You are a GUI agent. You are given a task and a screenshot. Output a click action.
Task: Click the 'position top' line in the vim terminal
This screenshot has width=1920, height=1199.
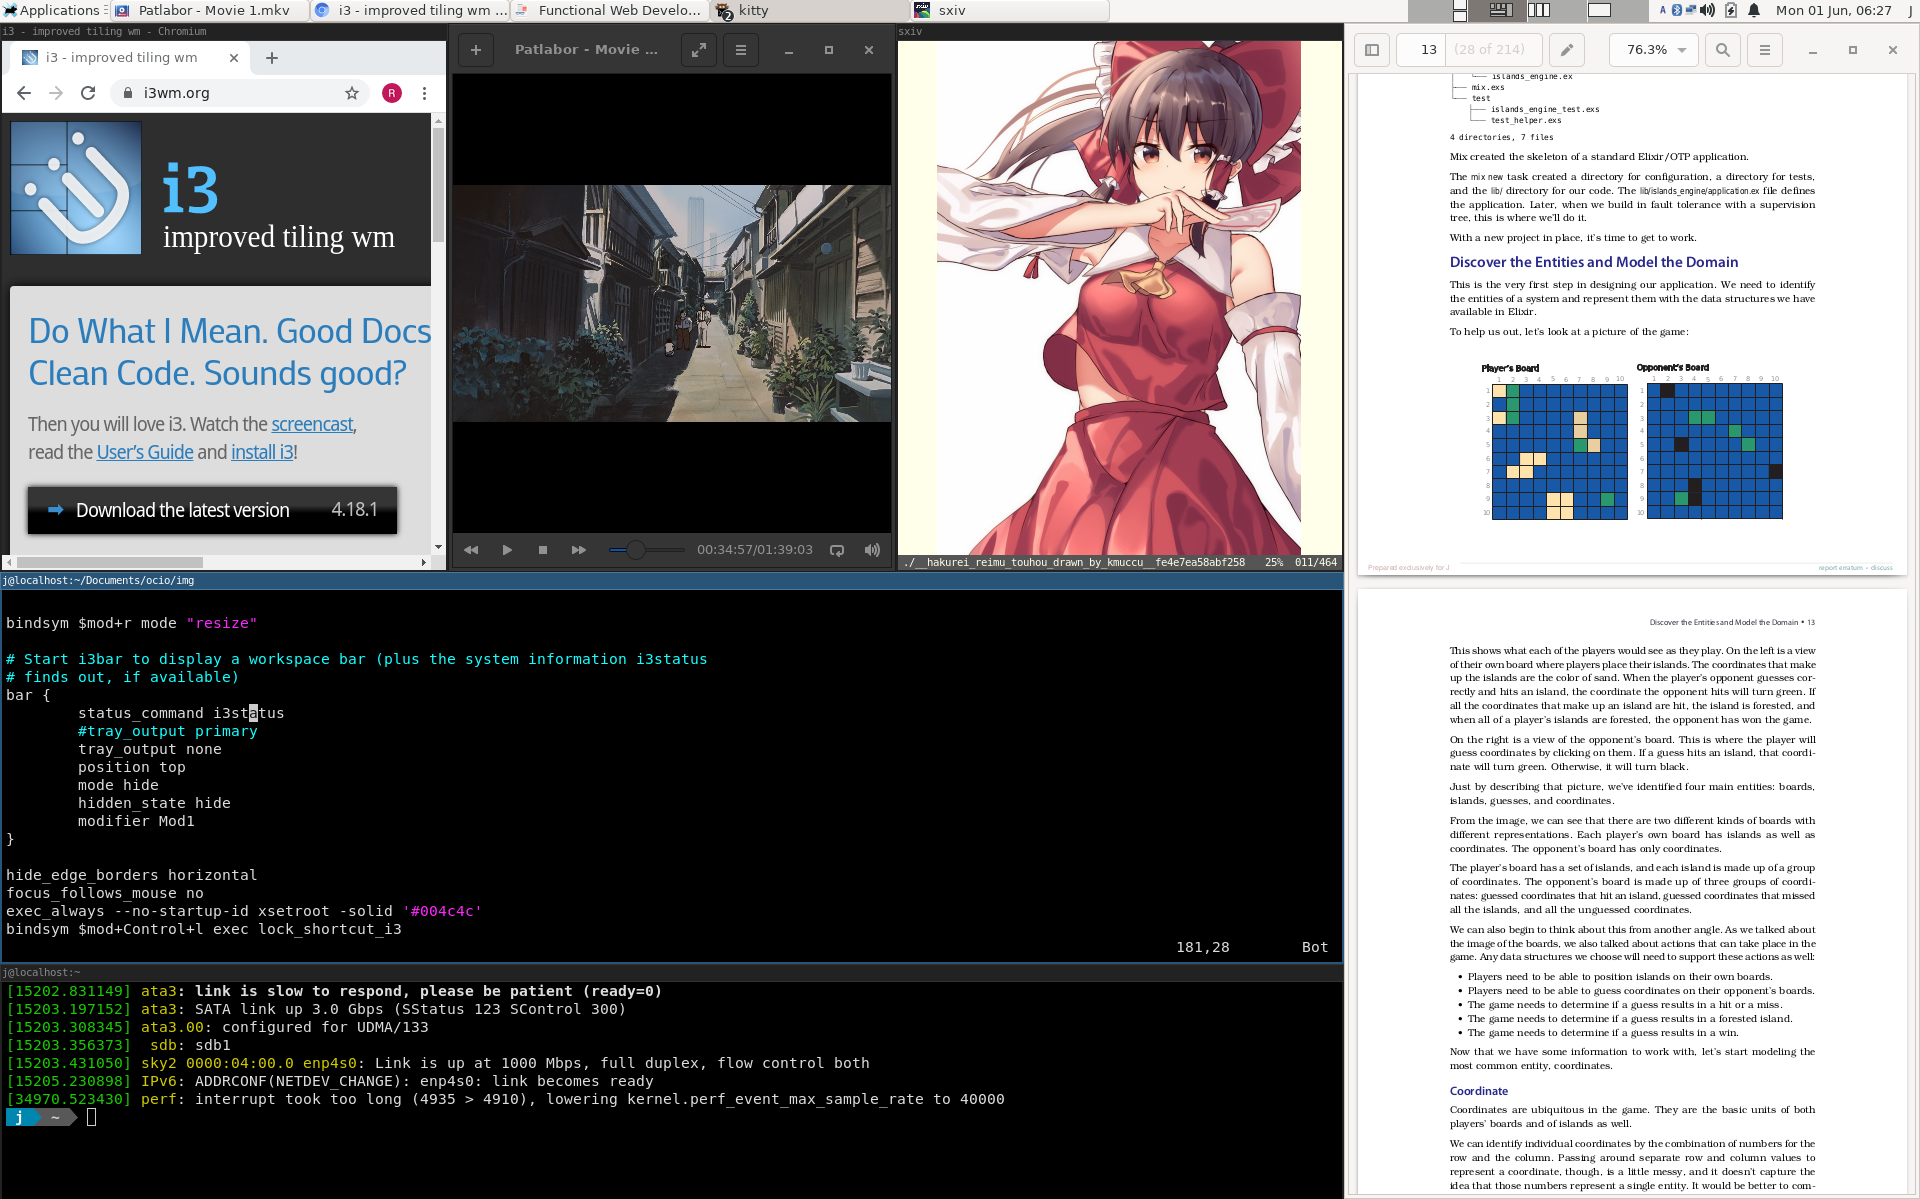pyautogui.click(x=132, y=767)
